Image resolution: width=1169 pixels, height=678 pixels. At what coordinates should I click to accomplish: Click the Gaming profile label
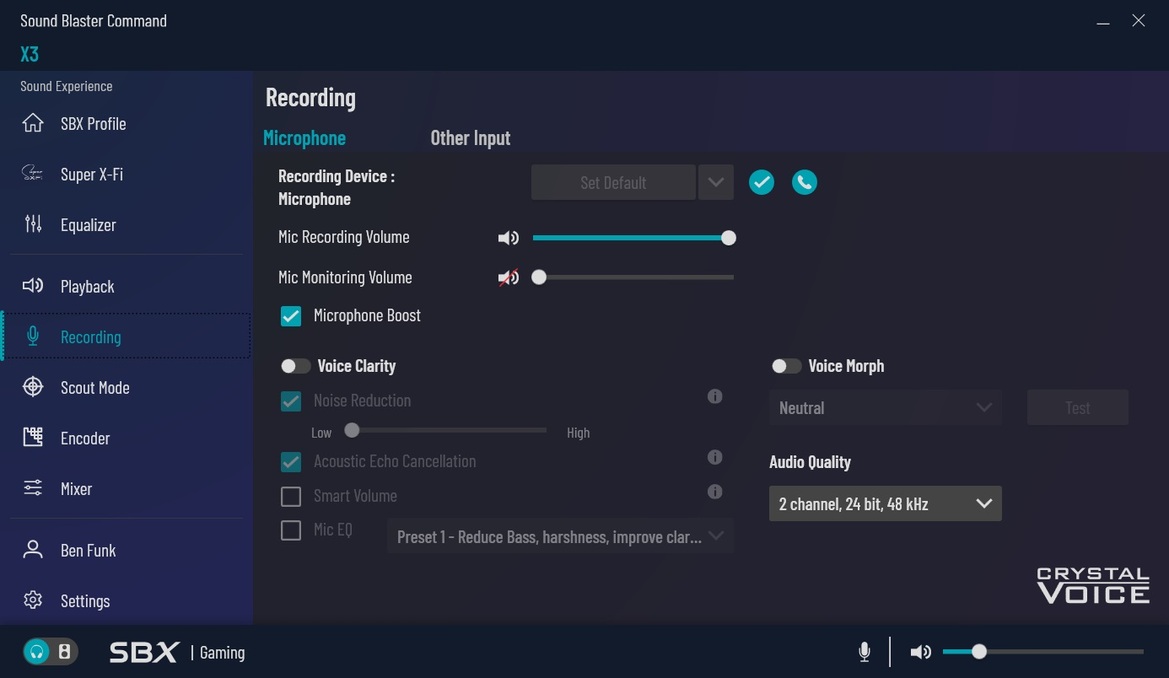point(222,653)
